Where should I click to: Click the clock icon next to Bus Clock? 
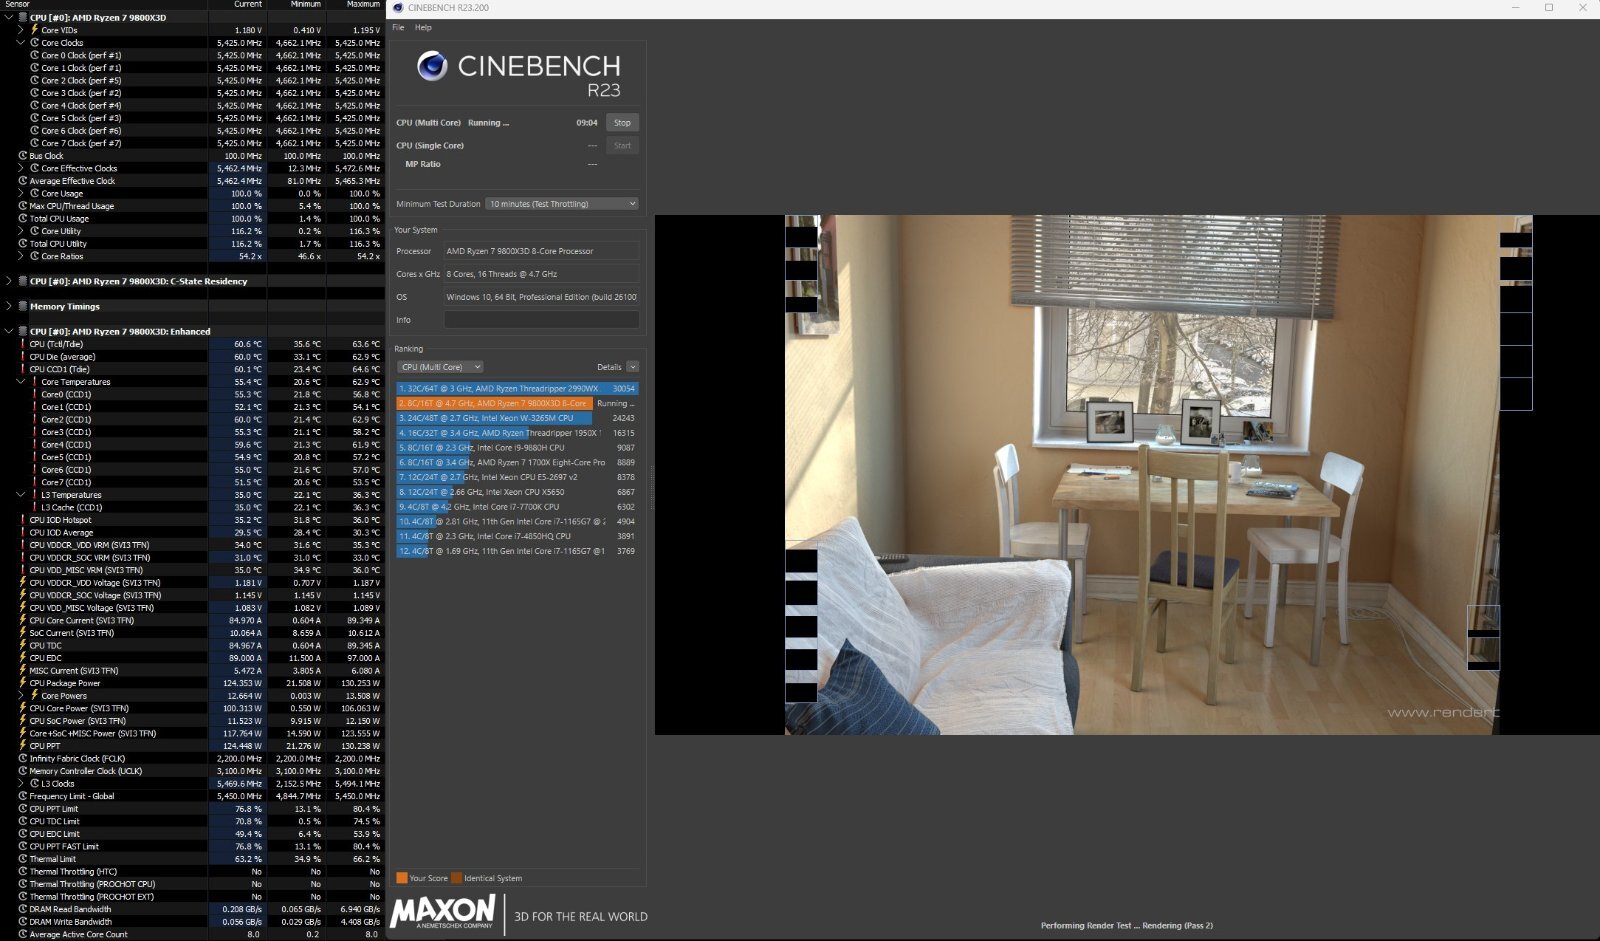(23, 156)
